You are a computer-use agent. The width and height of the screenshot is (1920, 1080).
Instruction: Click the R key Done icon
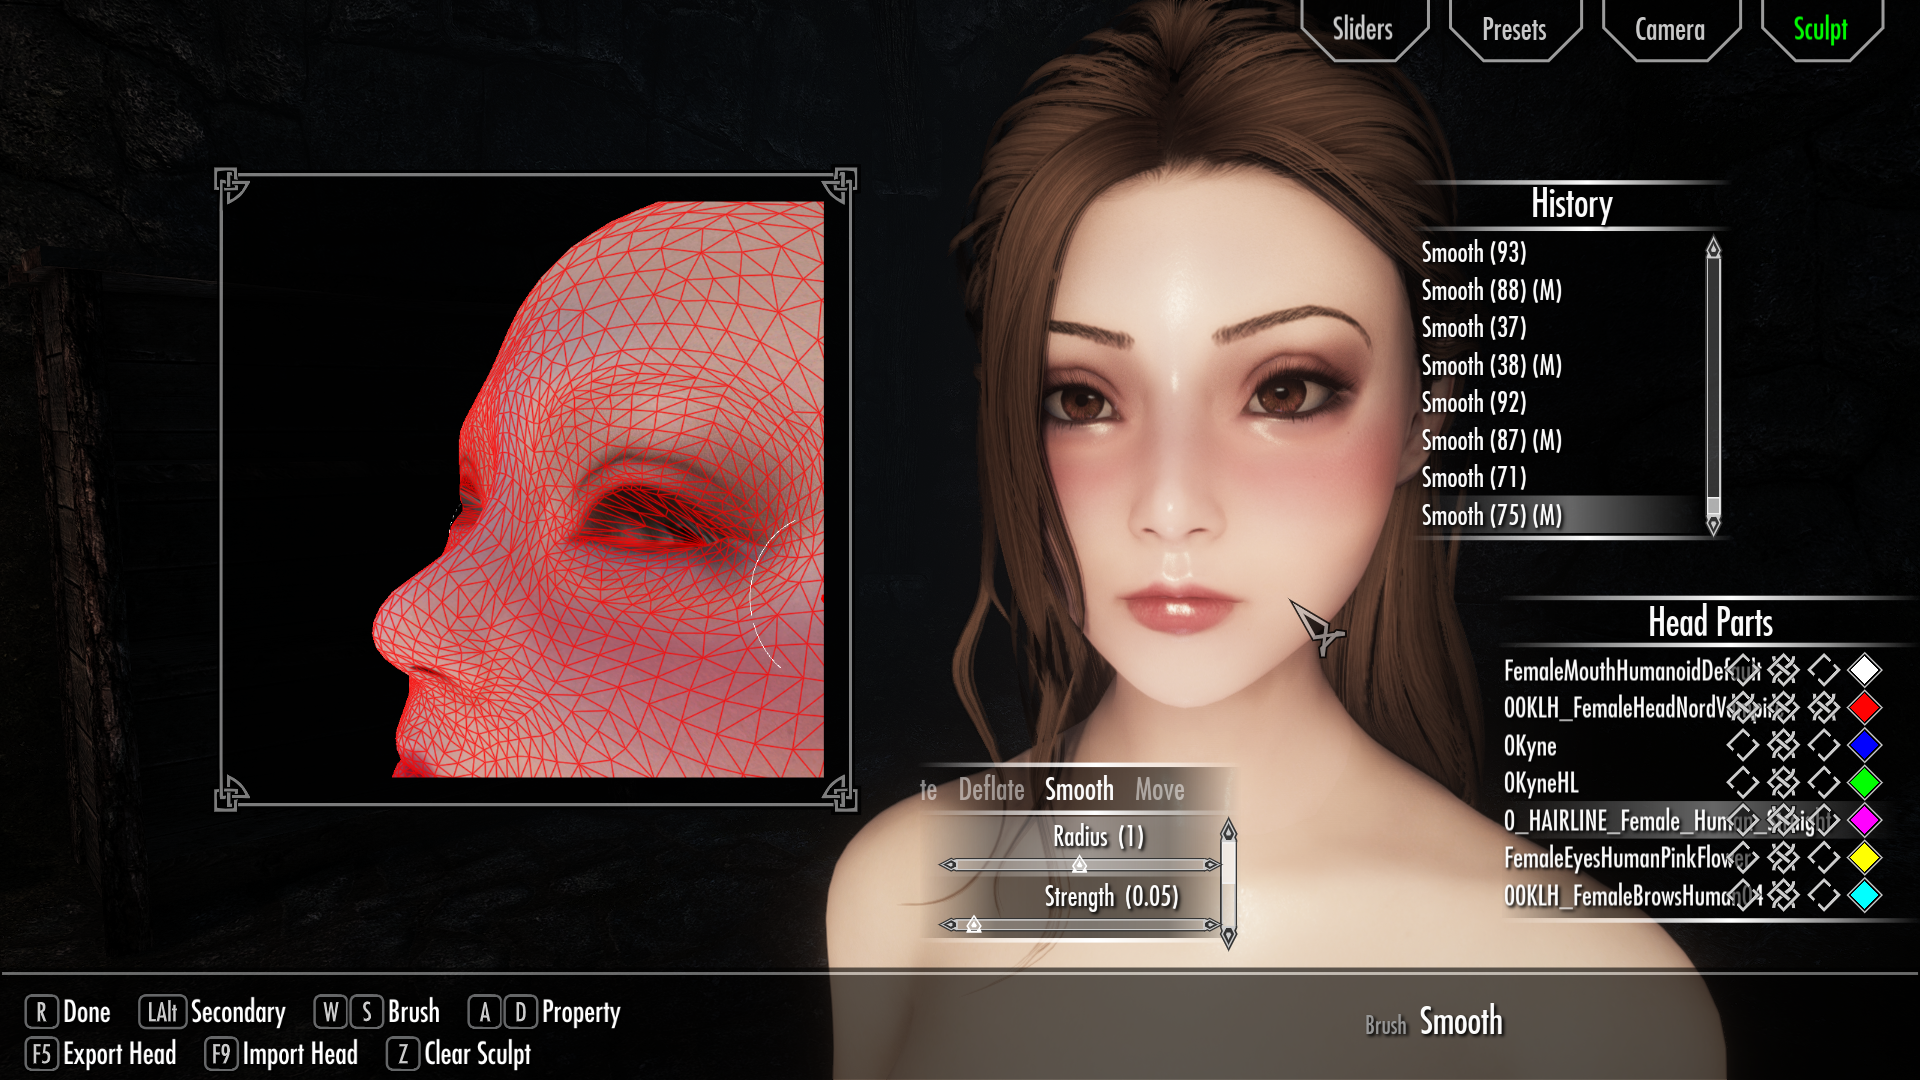[41, 1012]
